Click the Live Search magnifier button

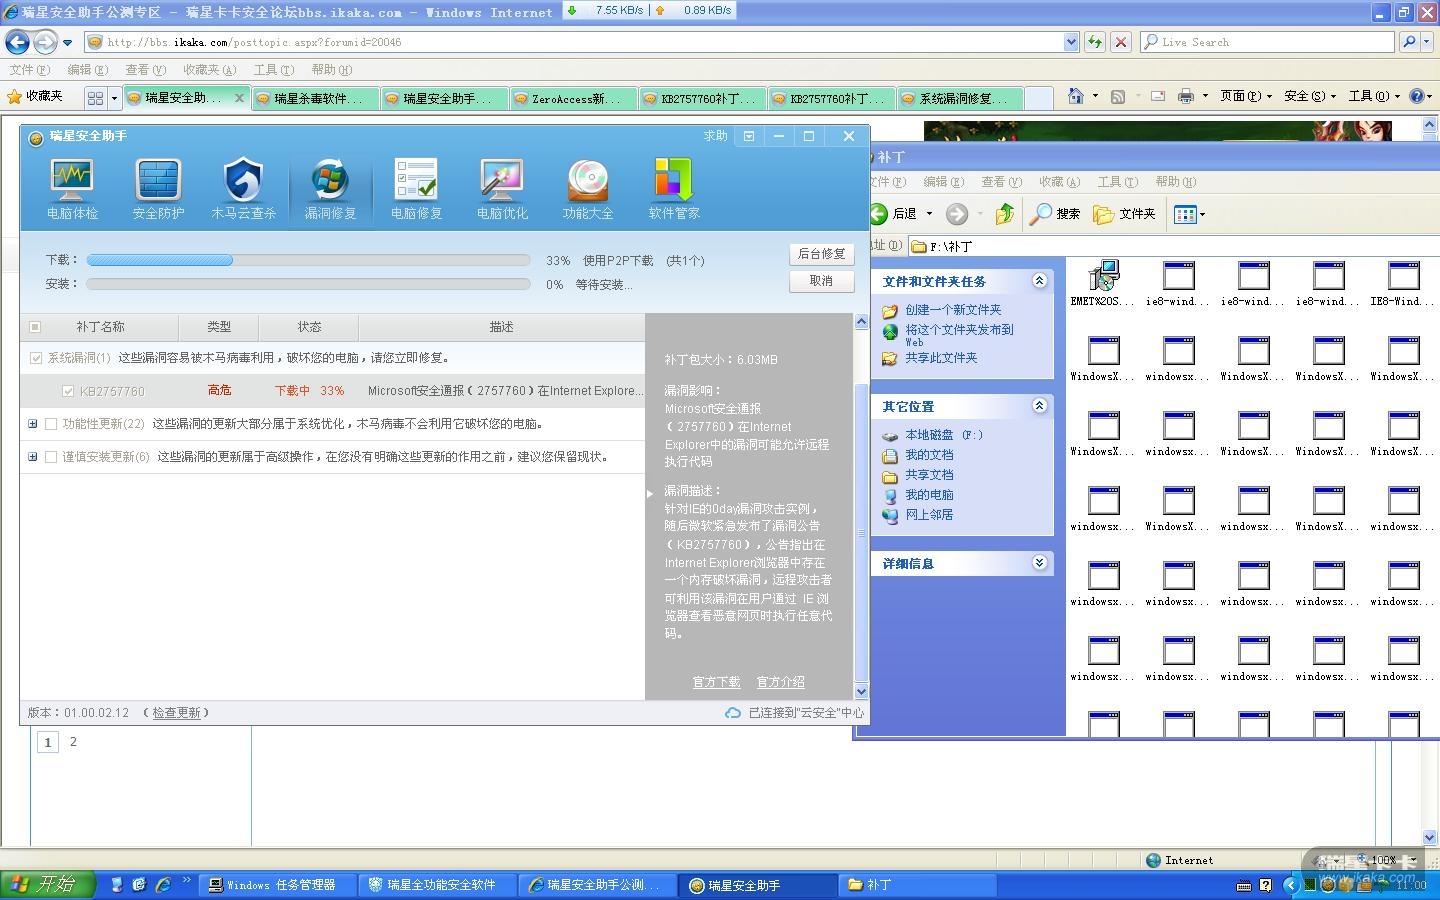[1409, 42]
